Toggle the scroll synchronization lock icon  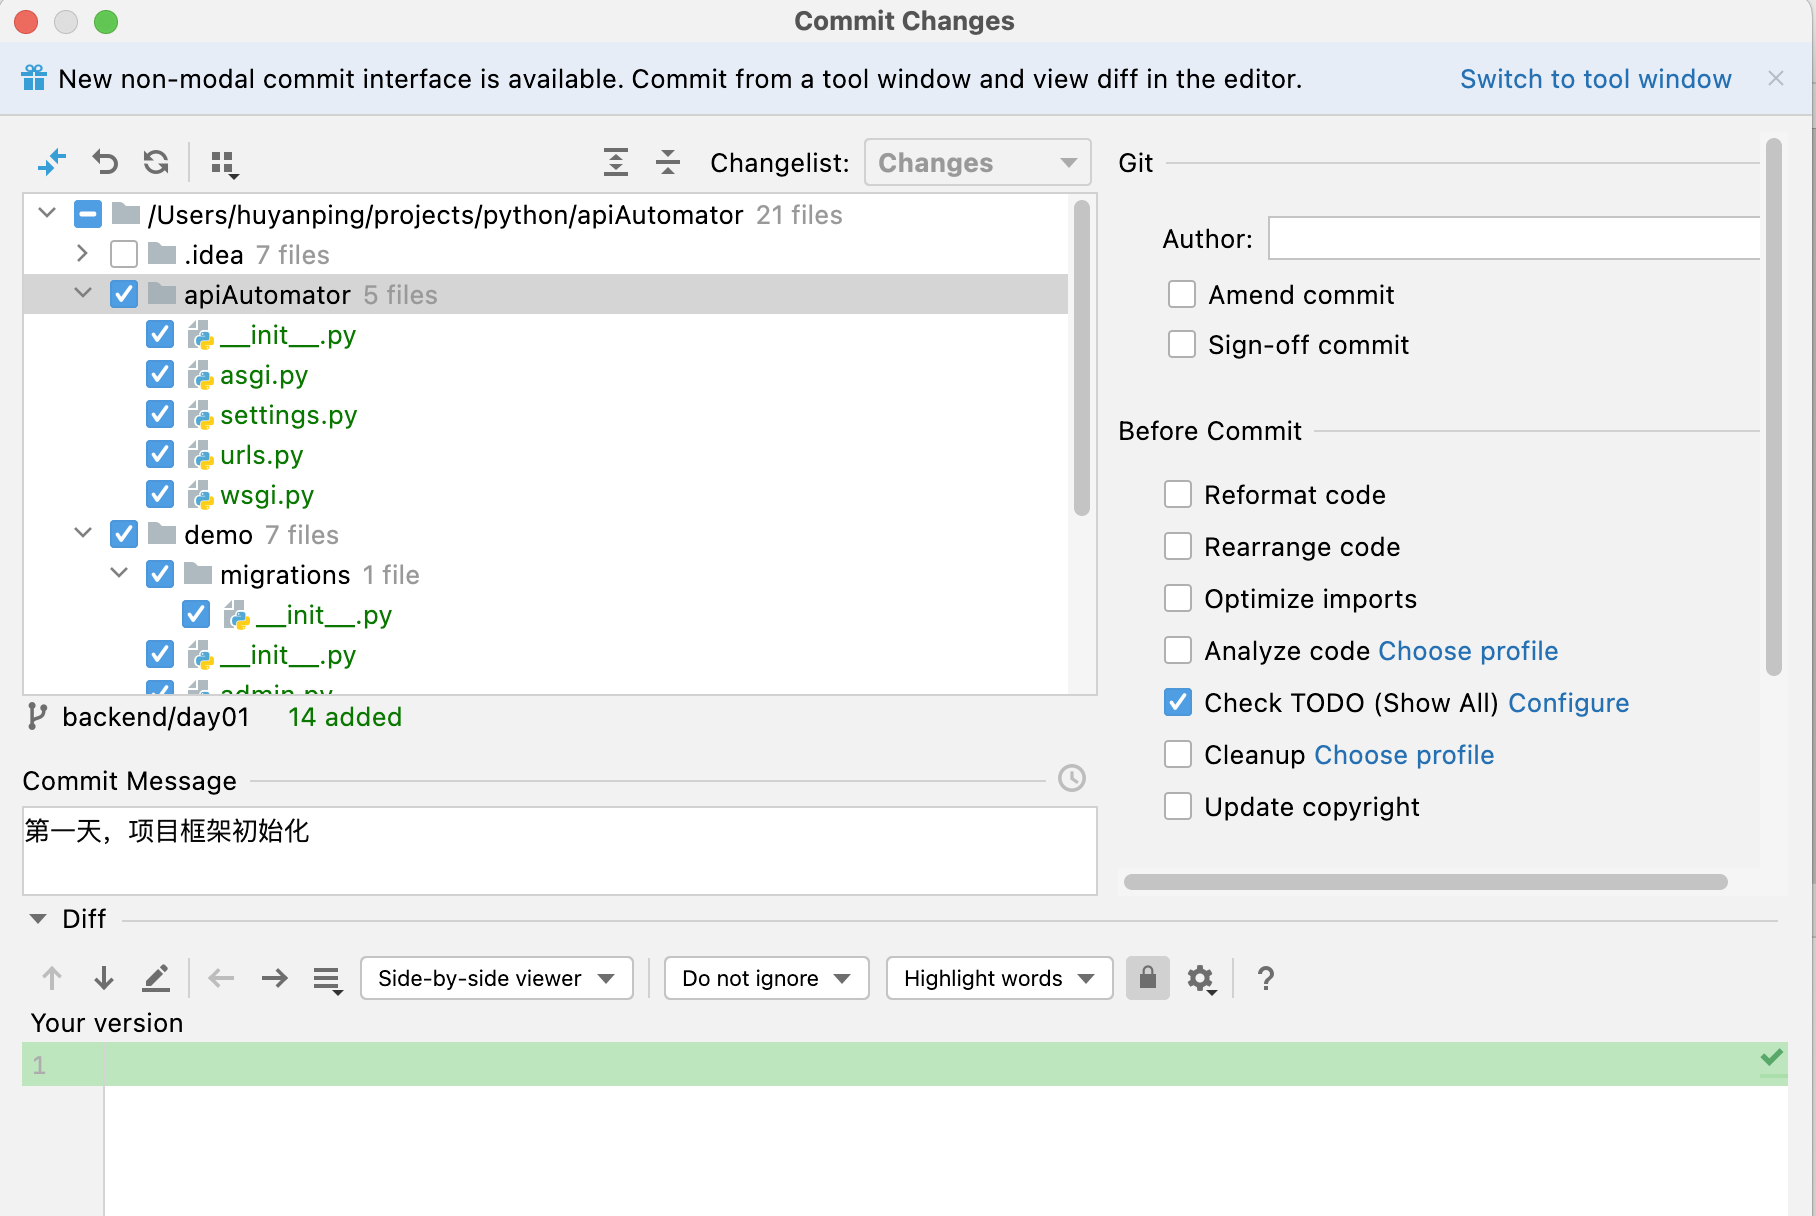(1148, 978)
